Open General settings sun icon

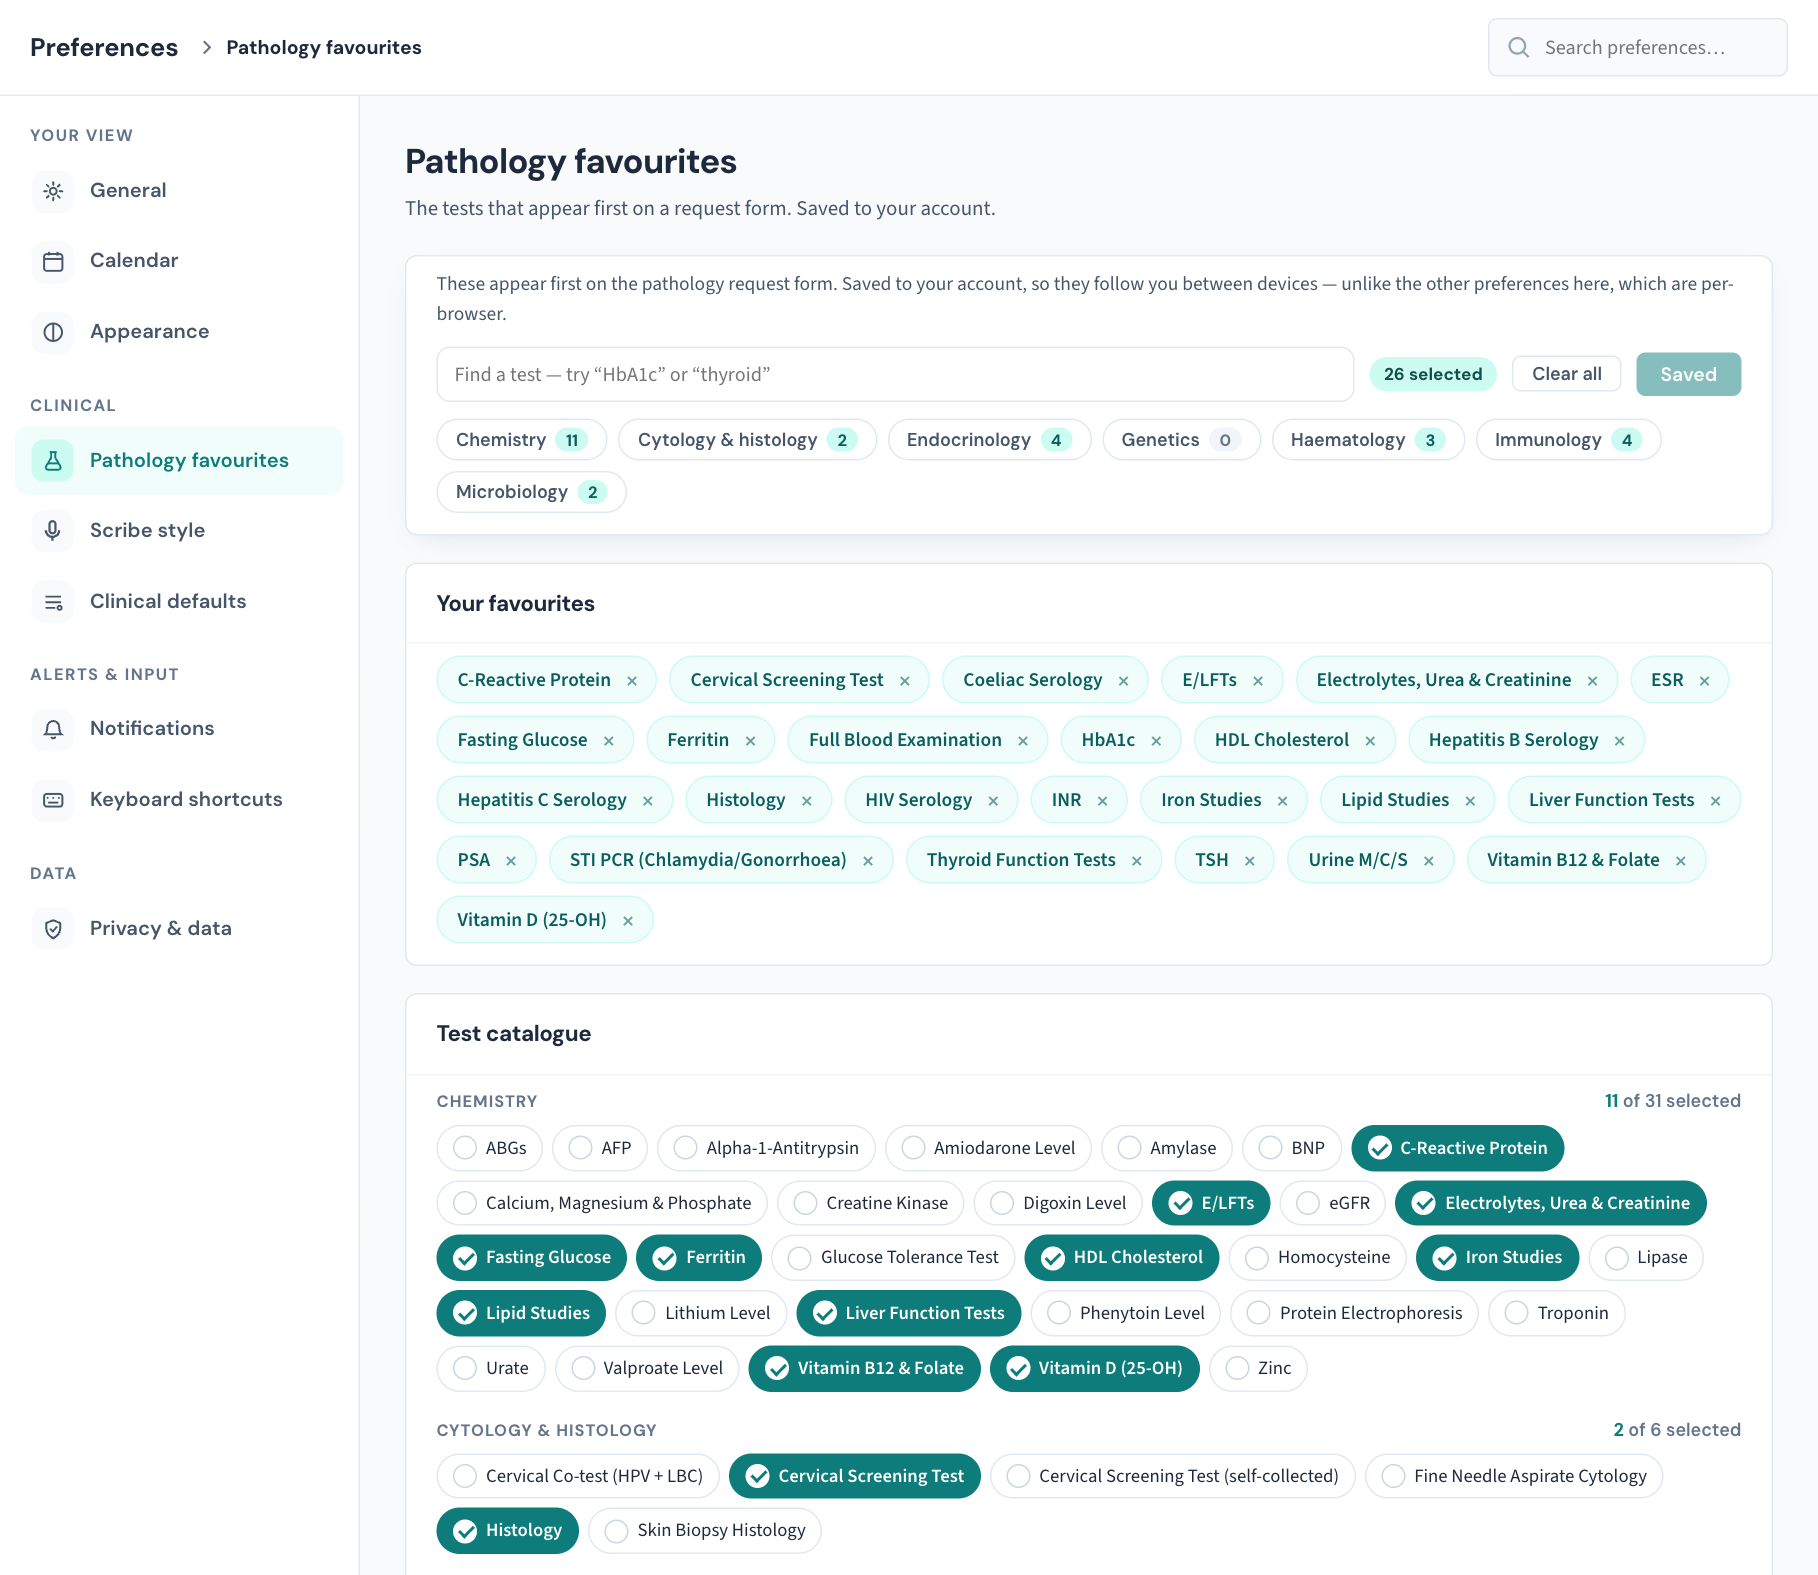(x=53, y=191)
